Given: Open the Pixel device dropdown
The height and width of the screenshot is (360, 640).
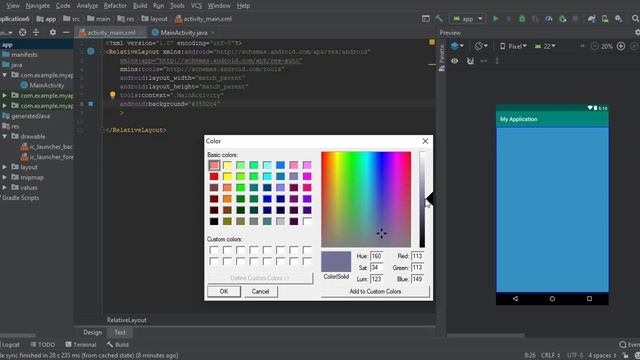Looking at the screenshot, I should (513, 46).
